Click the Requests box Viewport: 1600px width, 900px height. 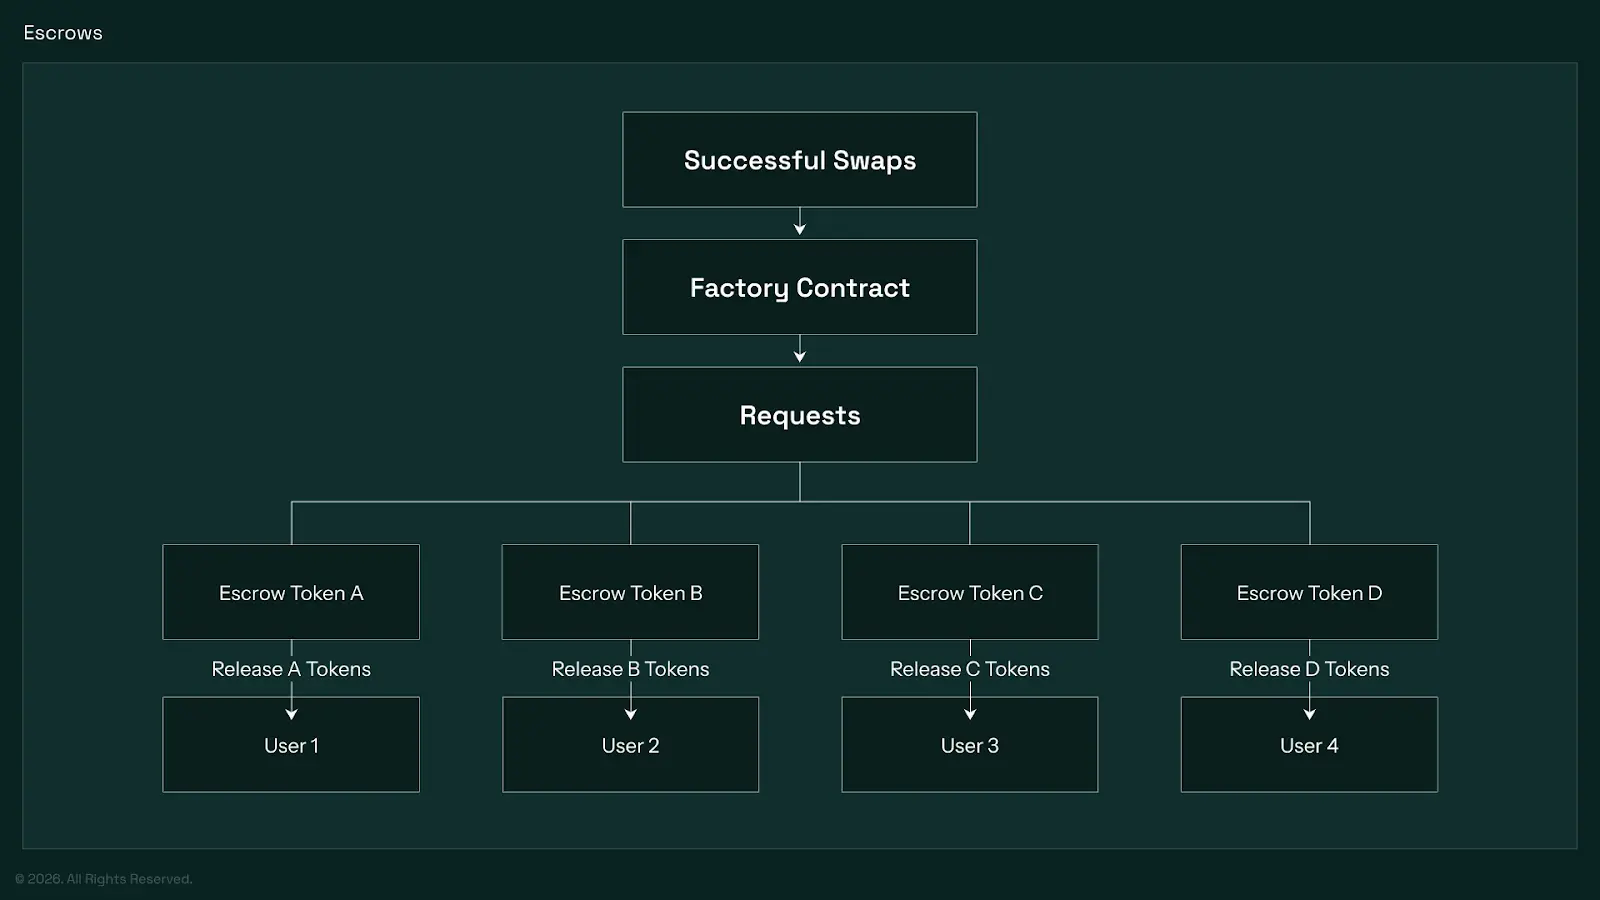(799, 415)
